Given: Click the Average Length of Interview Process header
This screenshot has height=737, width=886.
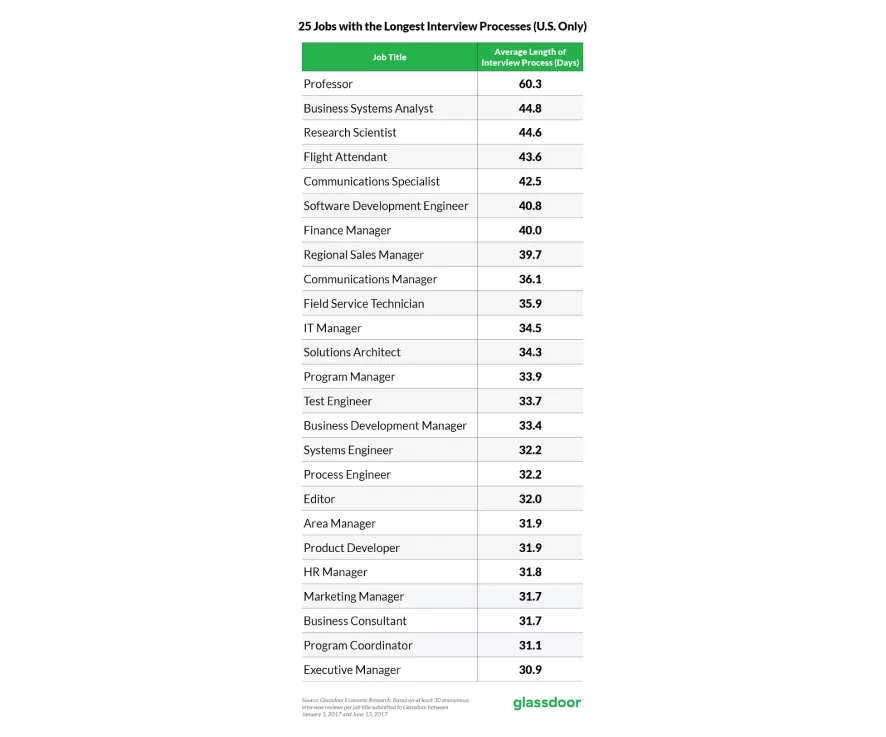Looking at the screenshot, I should point(530,57).
